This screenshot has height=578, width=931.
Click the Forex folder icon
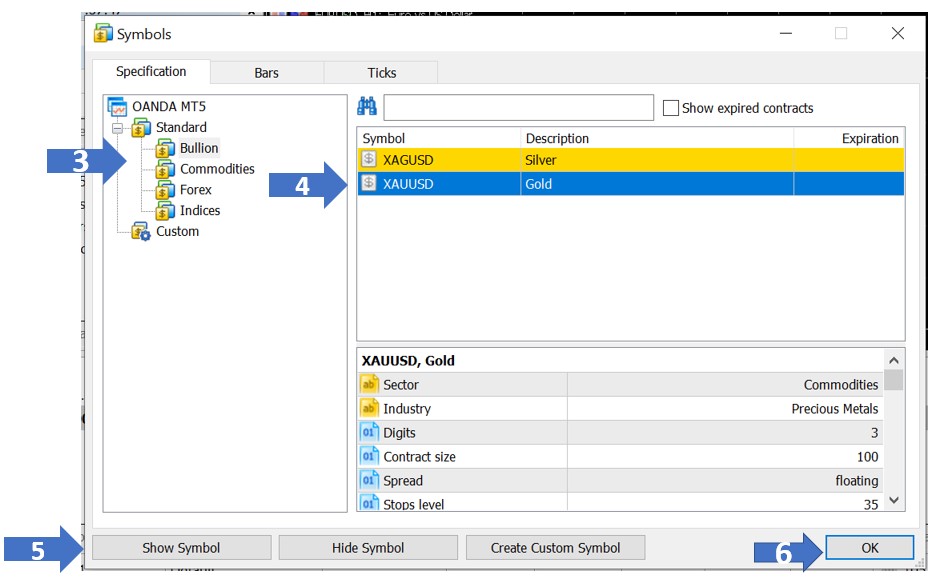(166, 190)
